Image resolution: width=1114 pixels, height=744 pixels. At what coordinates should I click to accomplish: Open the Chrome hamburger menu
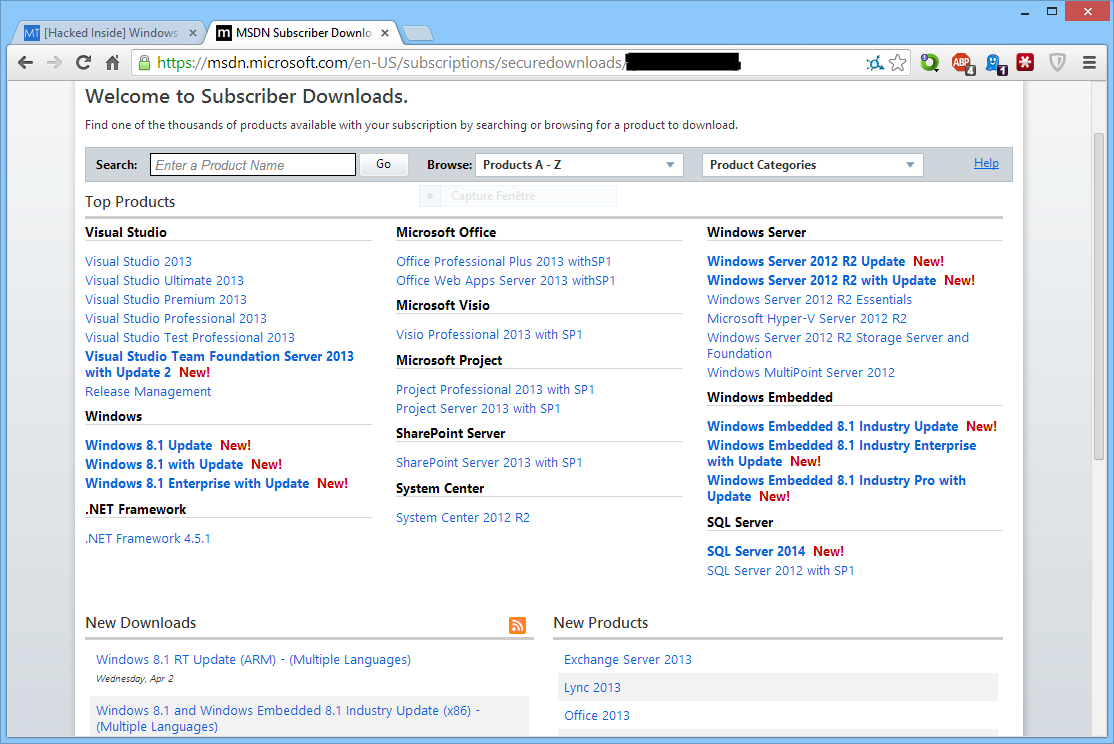pos(1090,63)
